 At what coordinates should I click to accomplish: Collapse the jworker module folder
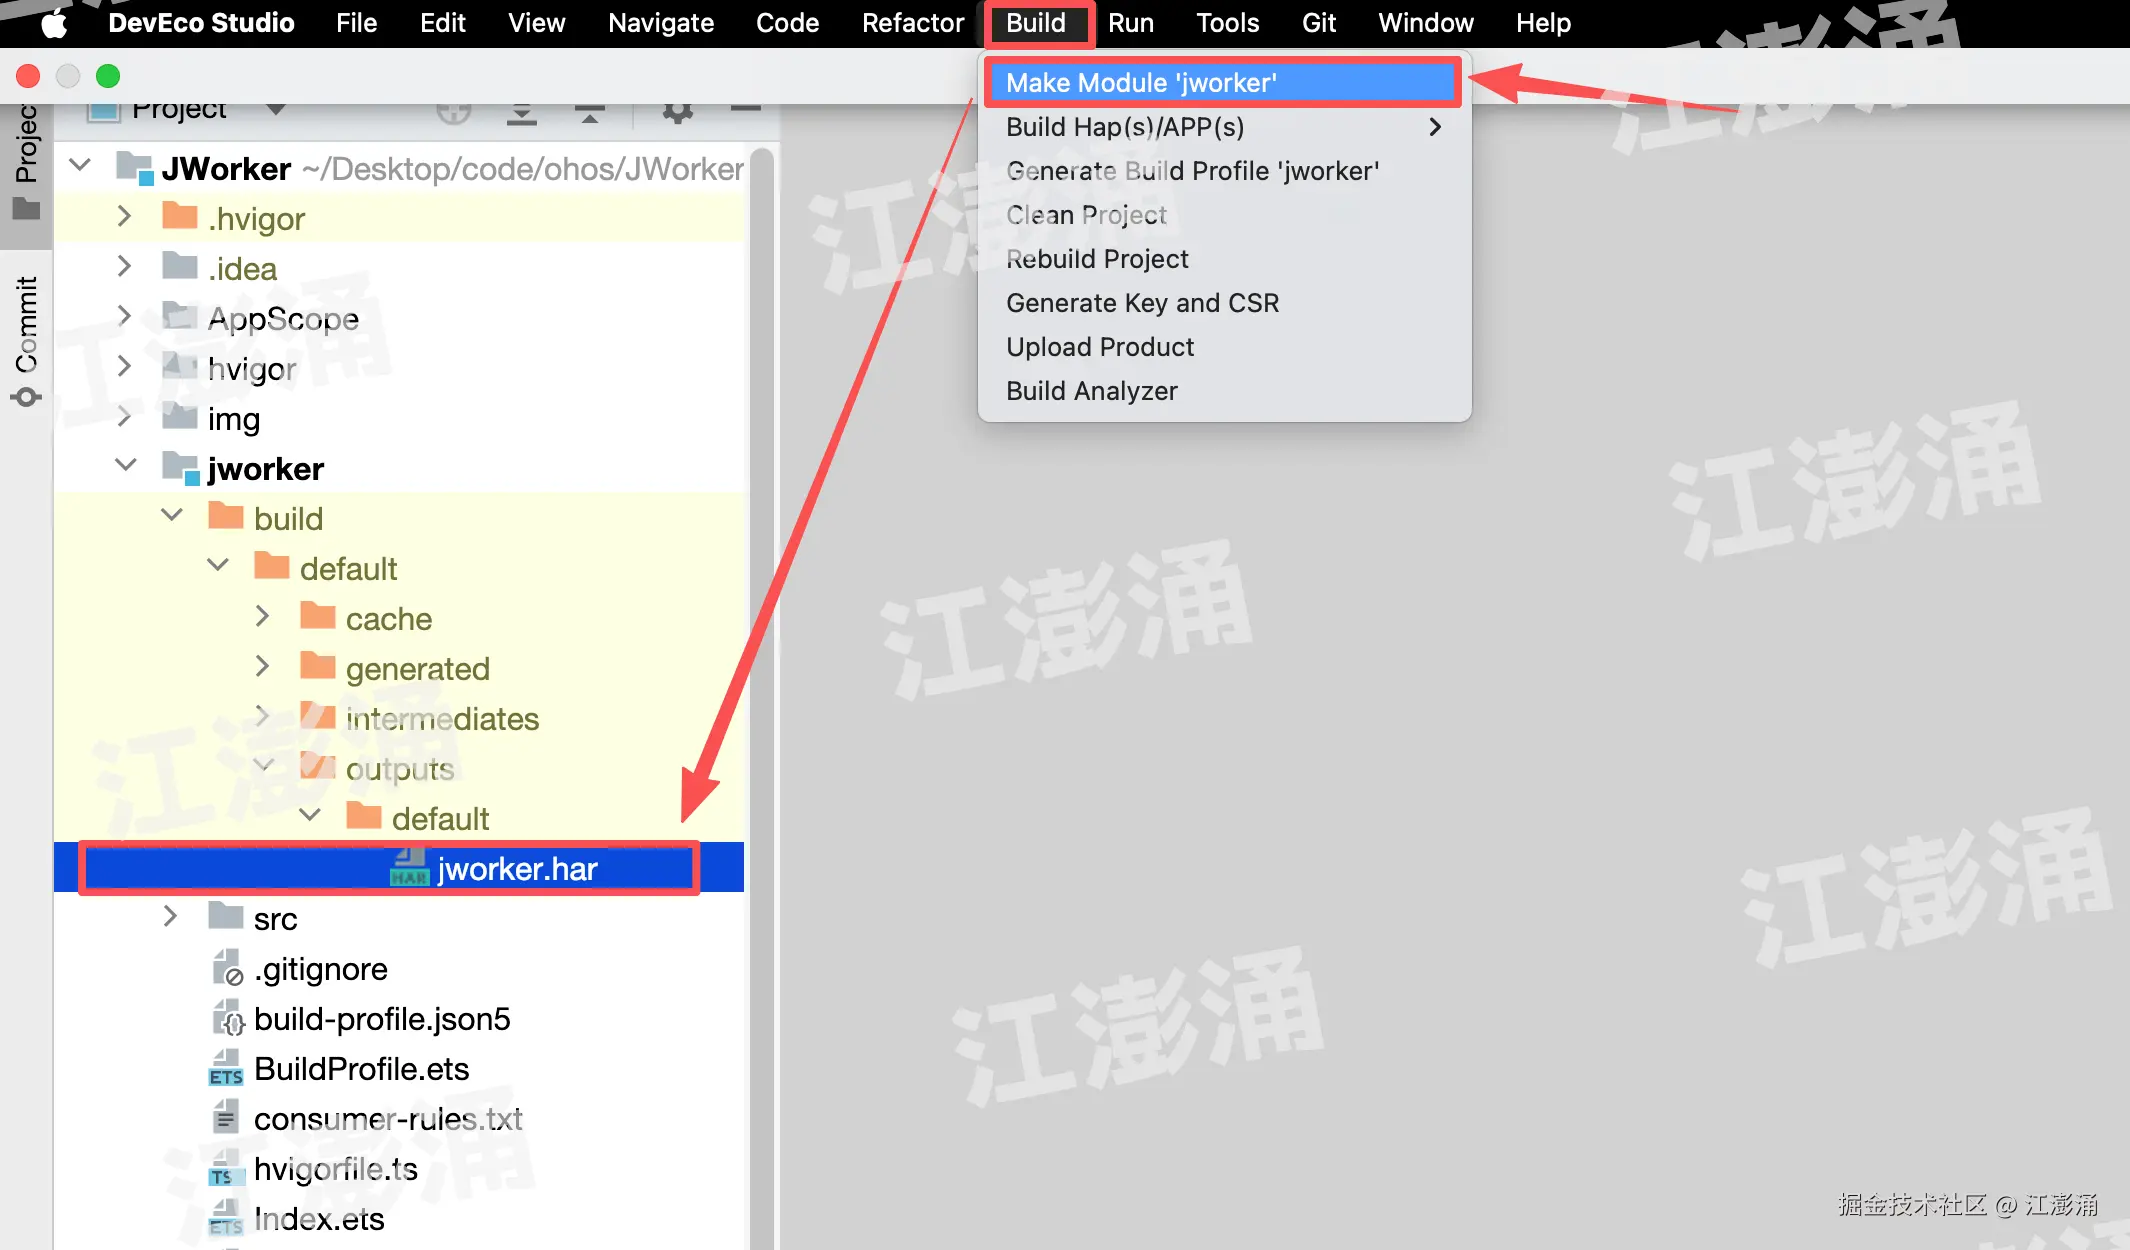126,466
